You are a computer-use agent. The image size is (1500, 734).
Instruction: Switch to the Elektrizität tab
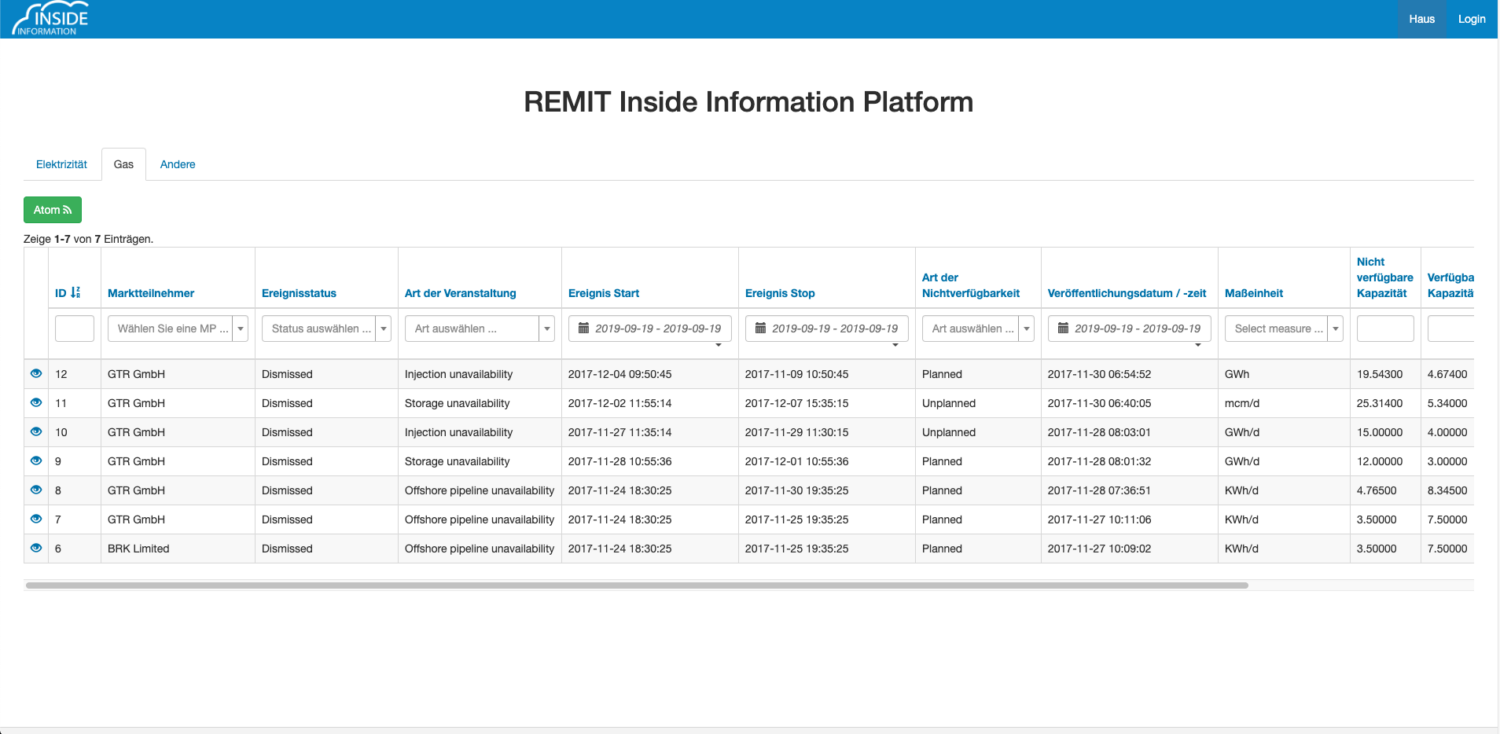[x=62, y=163]
